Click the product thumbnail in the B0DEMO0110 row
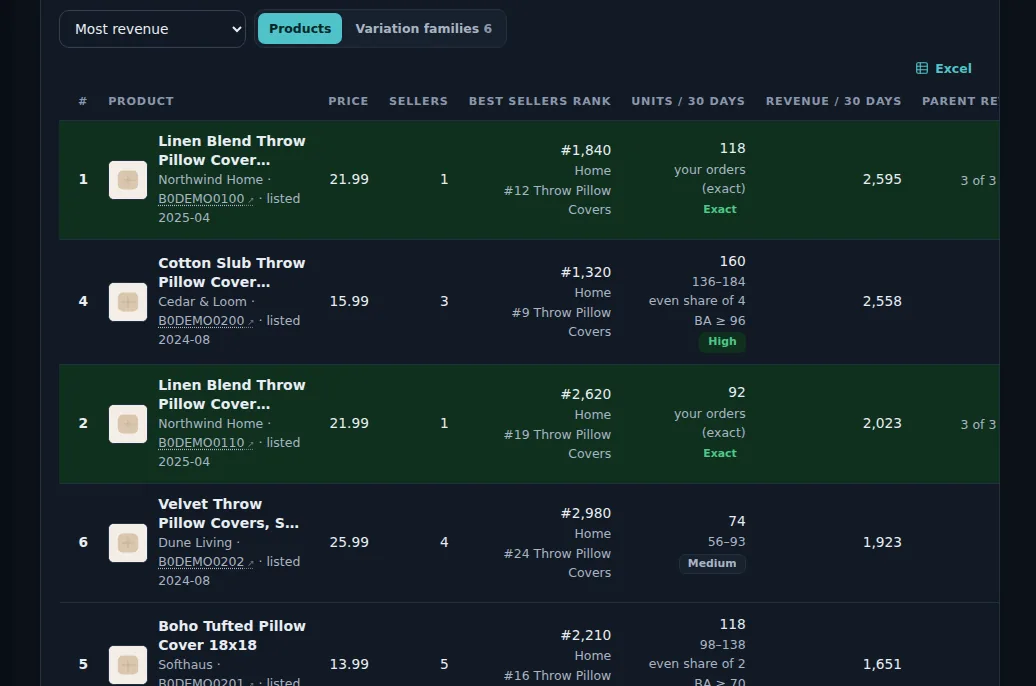1036x686 pixels. point(128,424)
